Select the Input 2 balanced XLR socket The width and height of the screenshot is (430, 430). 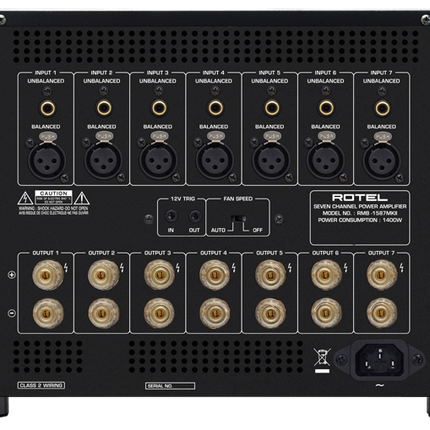pyautogui.click(x=103, y=161)
